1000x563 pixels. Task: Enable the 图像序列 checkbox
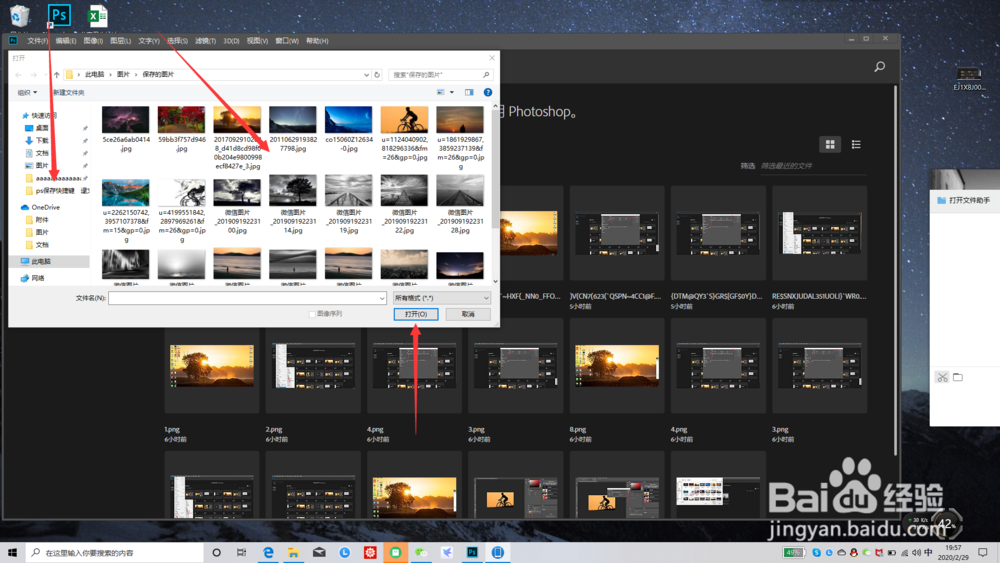312,314
